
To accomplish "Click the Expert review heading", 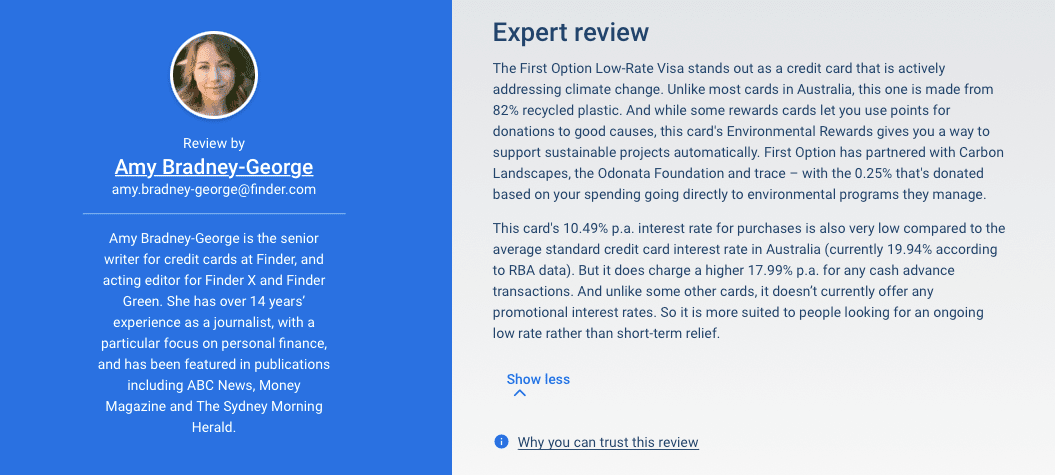I will [x=571, y=32].
